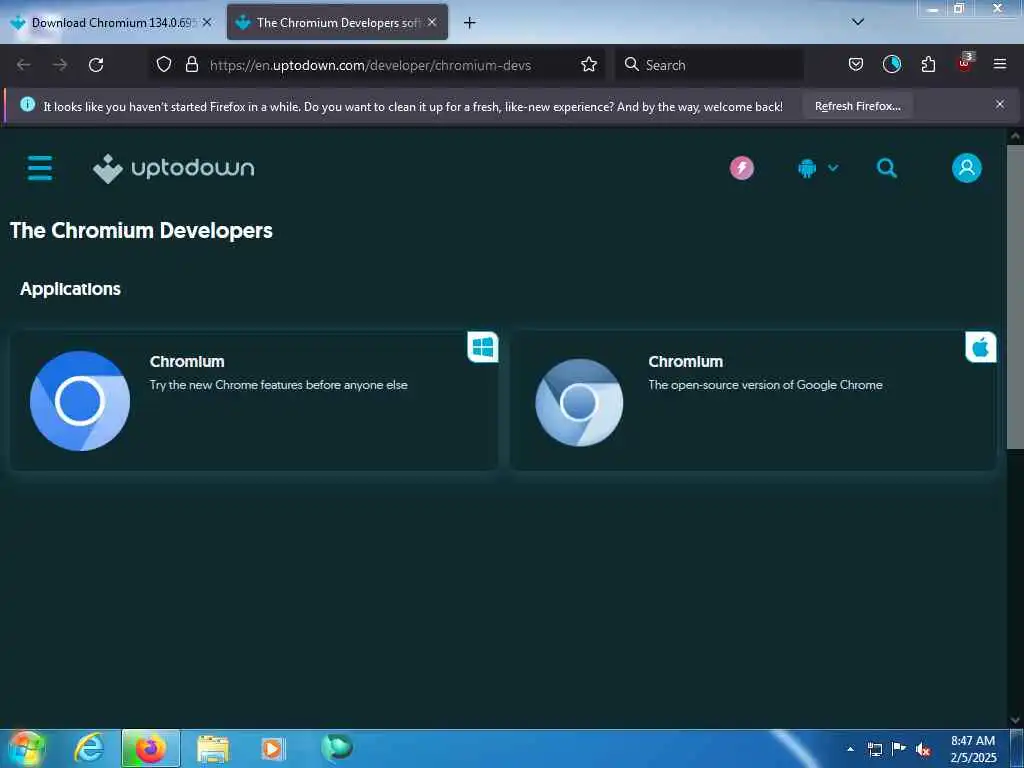Click the scrollbar up arrow
Image resolution: width=1024 pixels, height=768 pixels.
[x=1015, y=136]
